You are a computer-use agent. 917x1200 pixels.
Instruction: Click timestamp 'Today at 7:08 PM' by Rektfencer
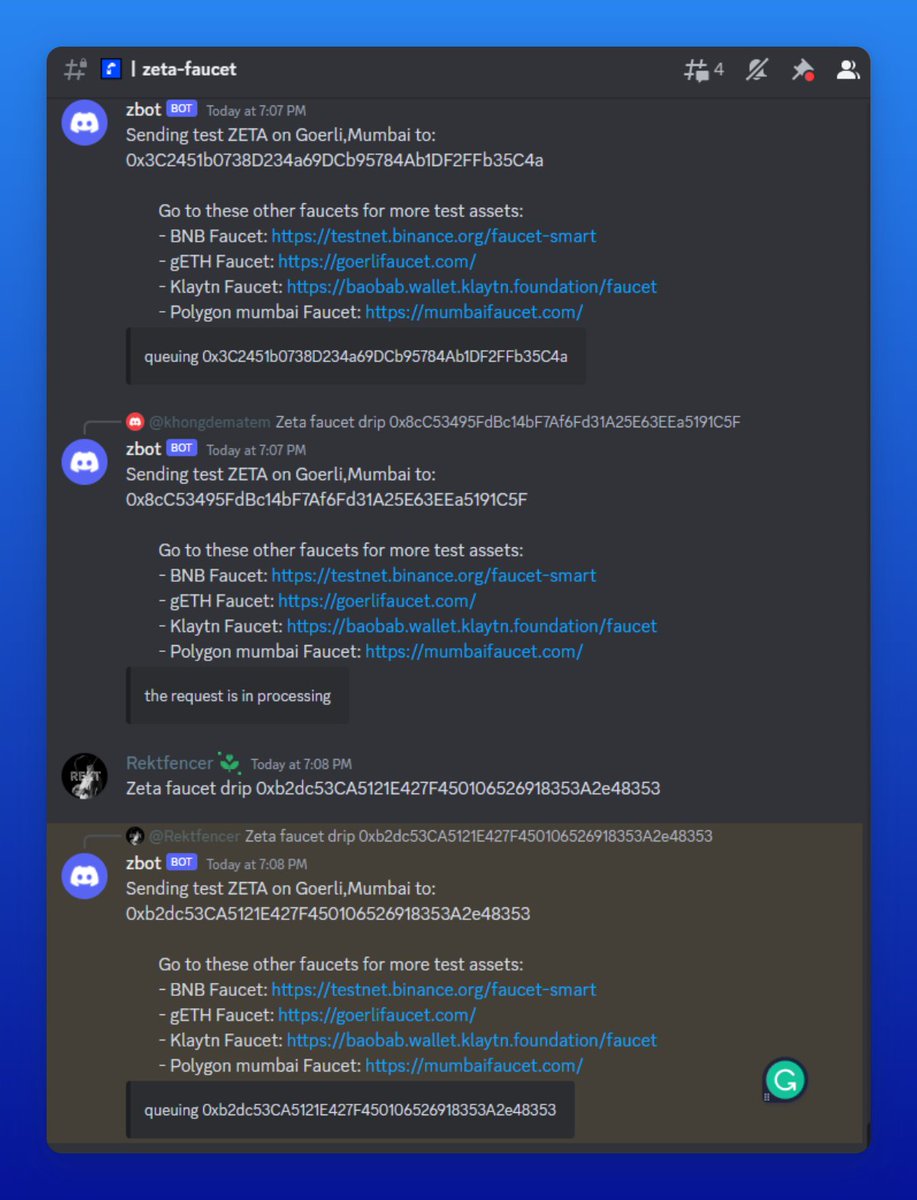pyautogui.click(x=301, y=764)
